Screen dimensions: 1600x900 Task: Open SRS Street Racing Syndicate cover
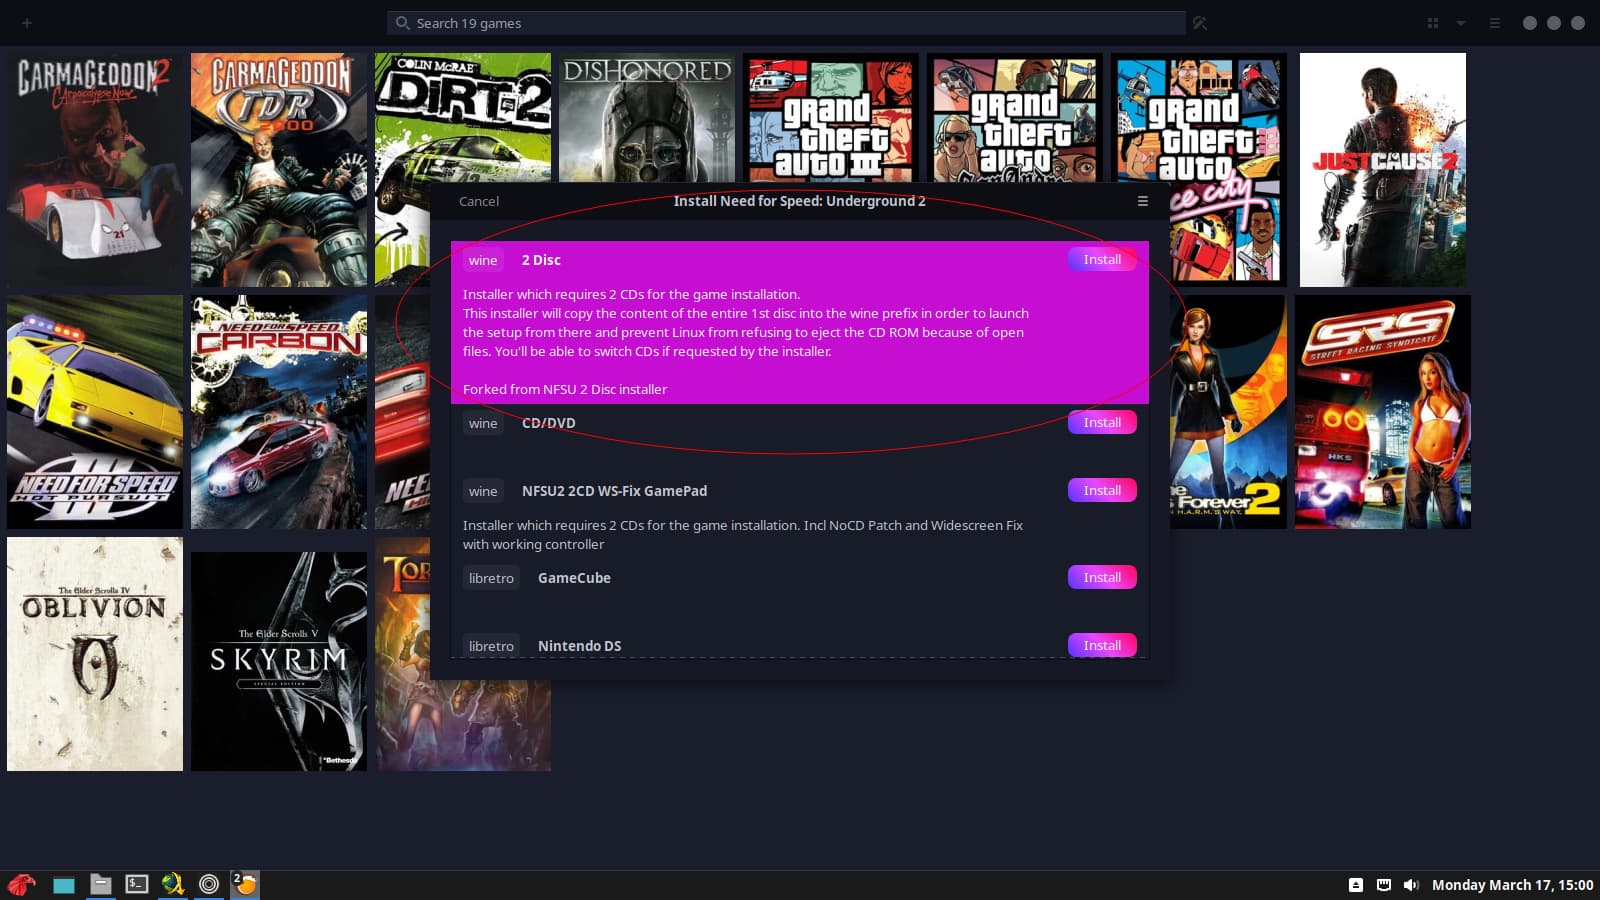(x=1383, y=412)
